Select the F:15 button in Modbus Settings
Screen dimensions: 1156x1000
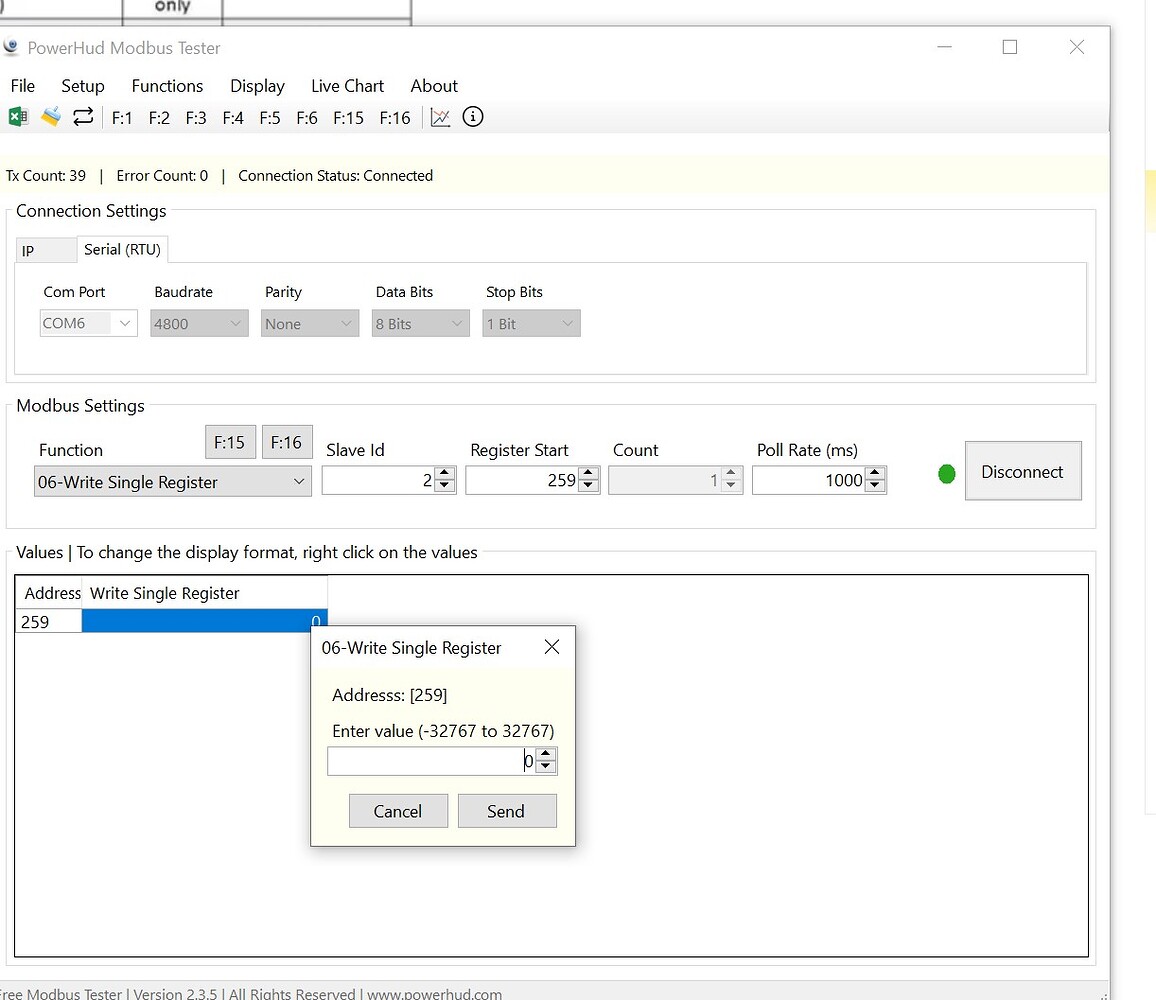(x=230, y=442)
